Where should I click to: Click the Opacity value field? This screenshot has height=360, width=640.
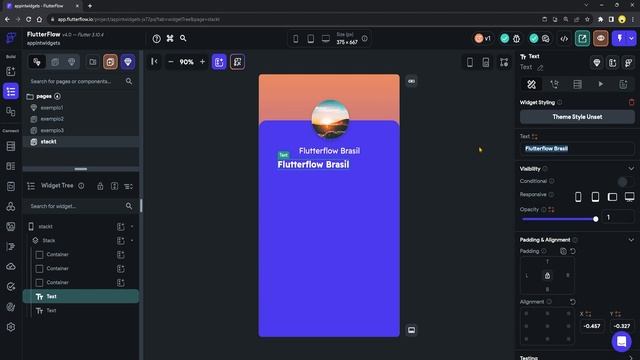tap(618, 217)
